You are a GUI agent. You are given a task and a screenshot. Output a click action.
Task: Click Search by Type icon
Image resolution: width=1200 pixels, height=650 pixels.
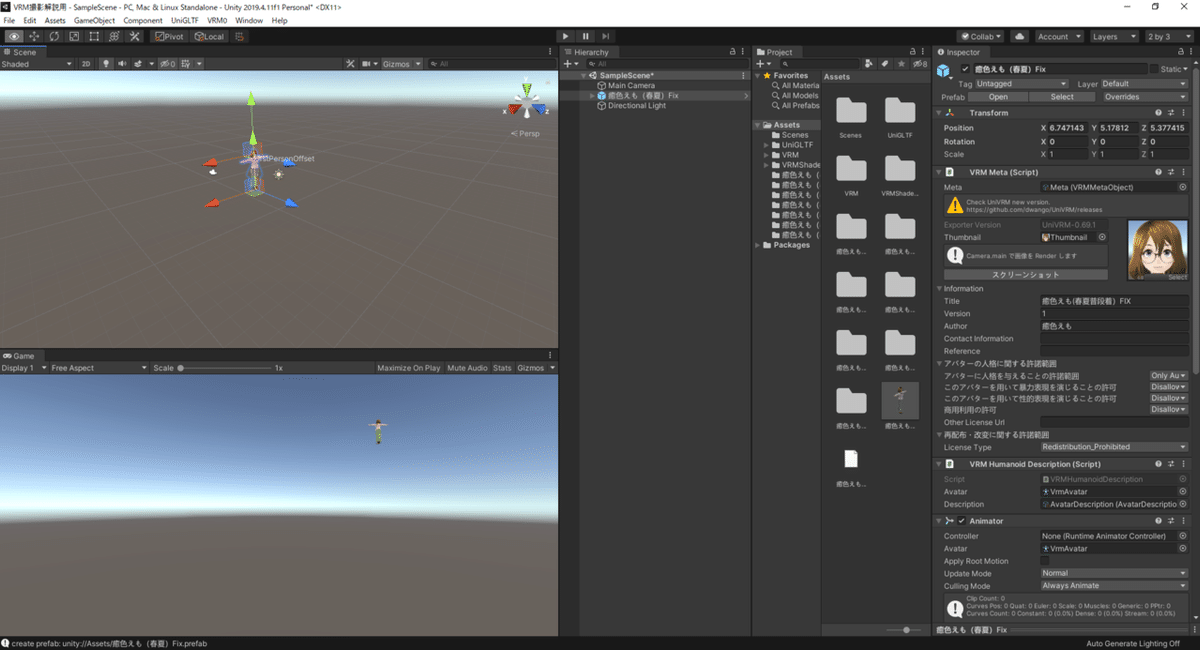tap(869, 64)
